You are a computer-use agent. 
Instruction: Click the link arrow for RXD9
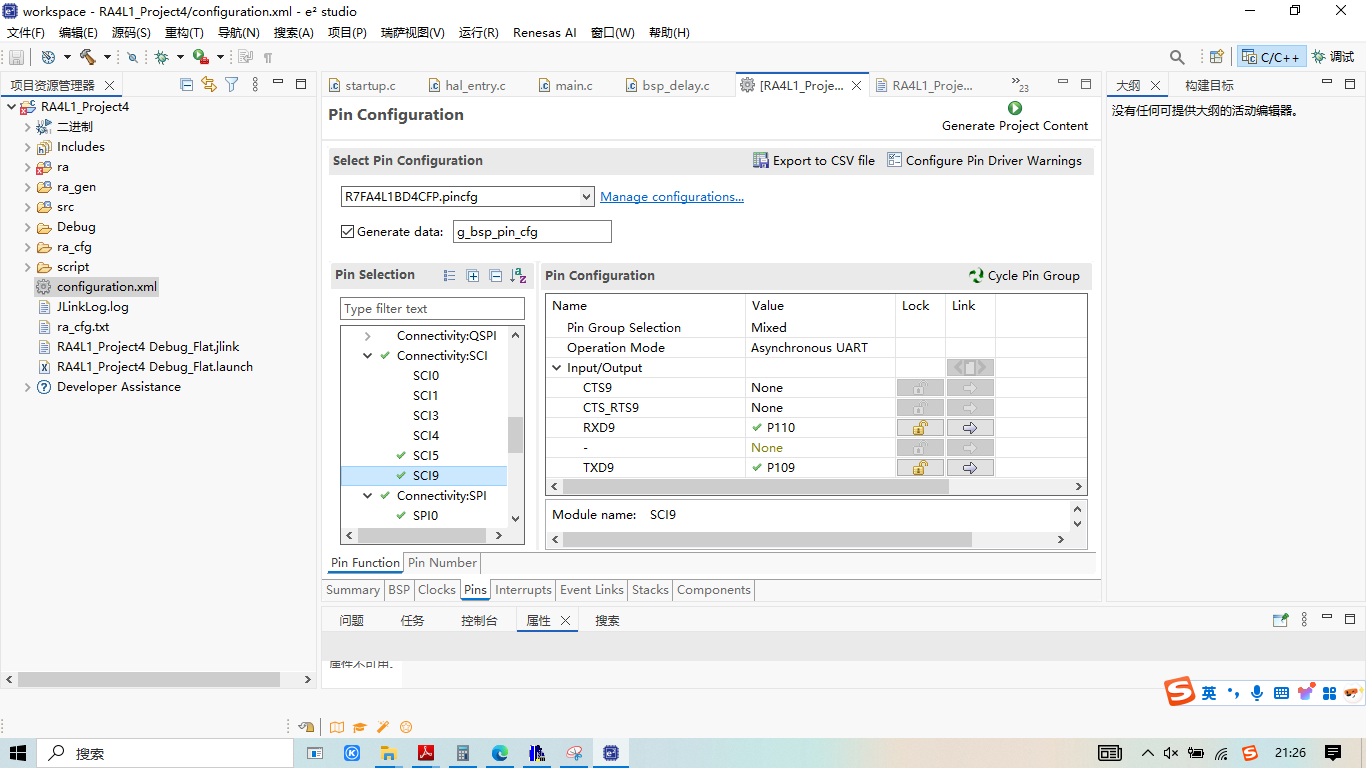pyautogui.click(x=970, y=428)
